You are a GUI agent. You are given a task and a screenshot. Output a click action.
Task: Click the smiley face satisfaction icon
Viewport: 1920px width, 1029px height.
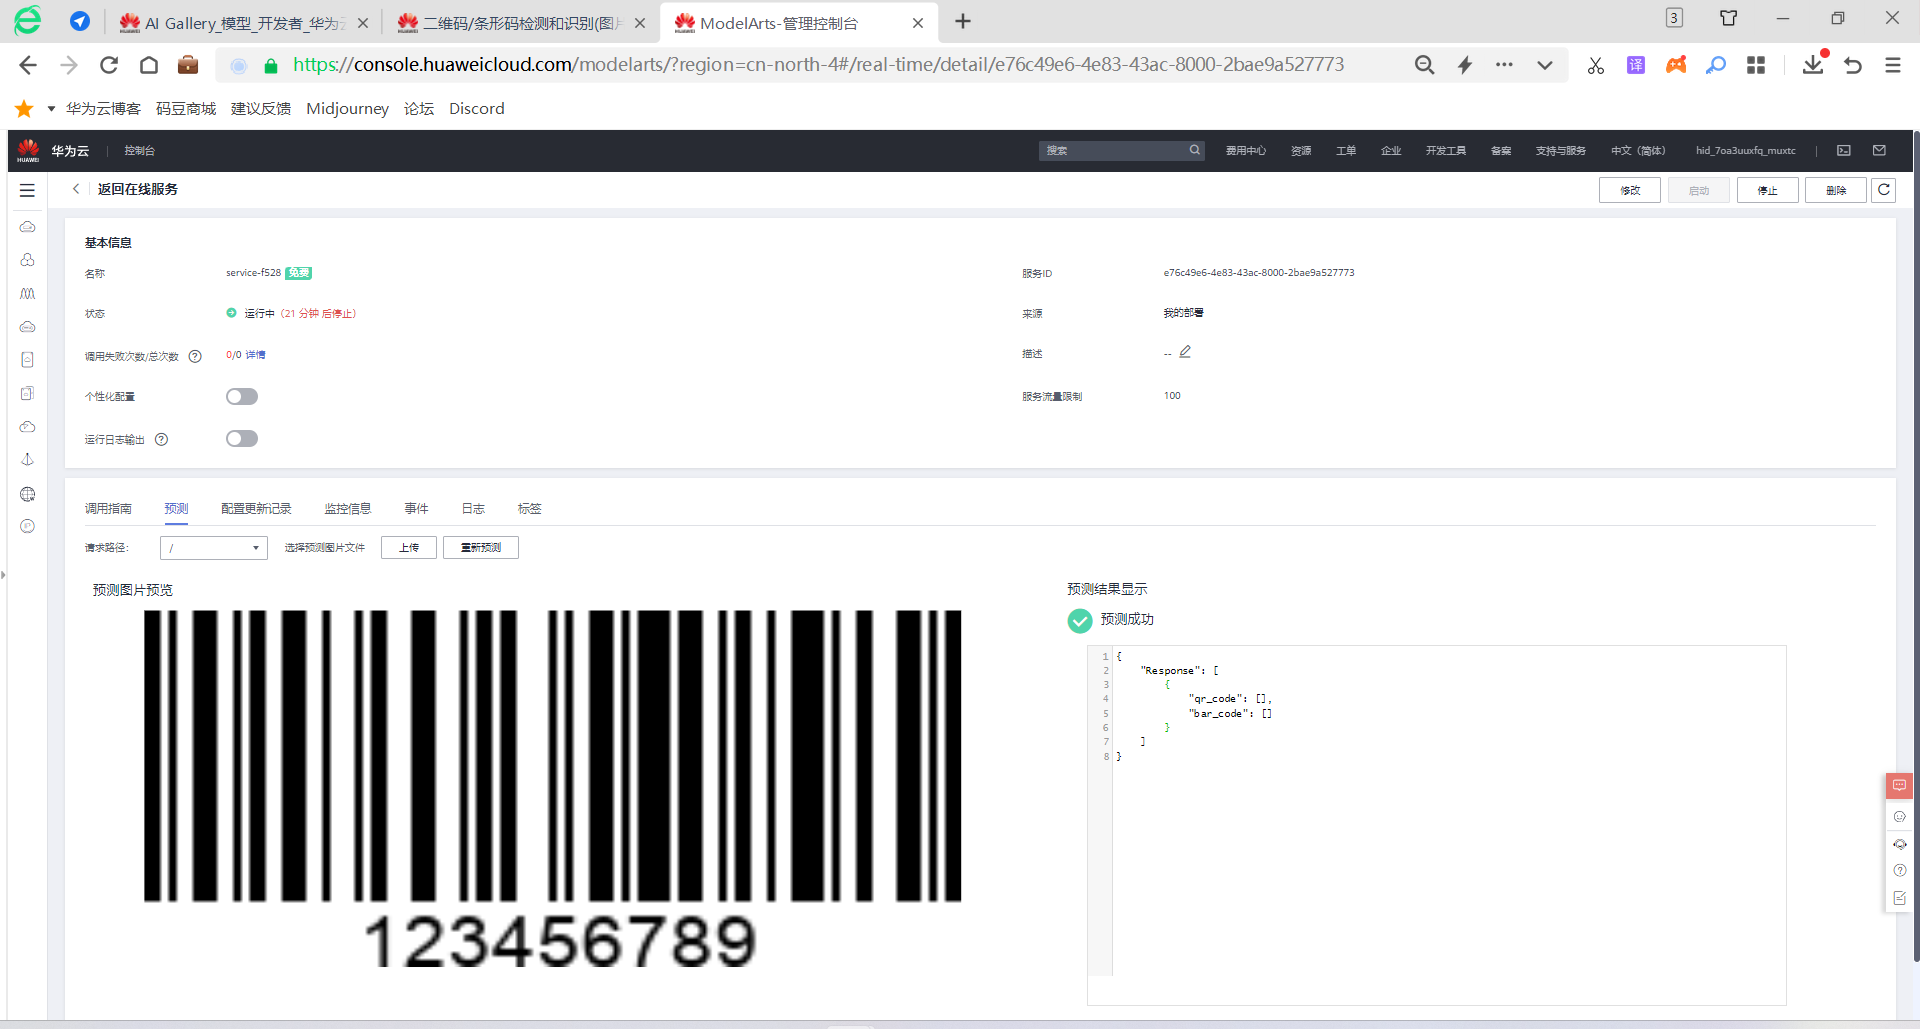1900,817
